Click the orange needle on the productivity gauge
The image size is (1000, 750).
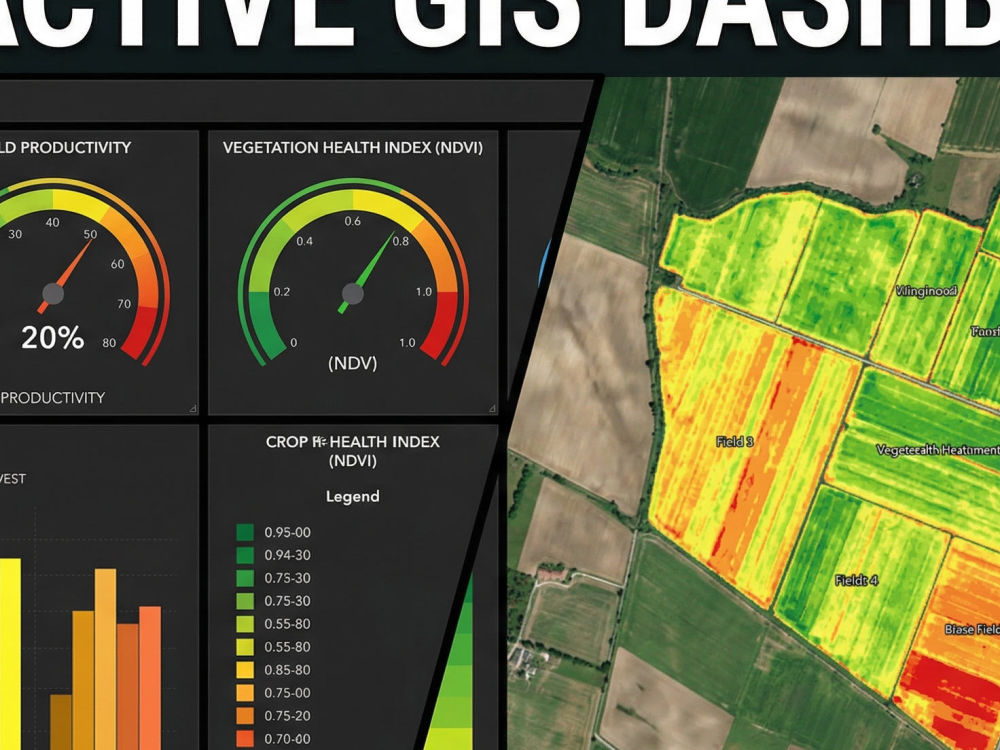tap(66, 276)
